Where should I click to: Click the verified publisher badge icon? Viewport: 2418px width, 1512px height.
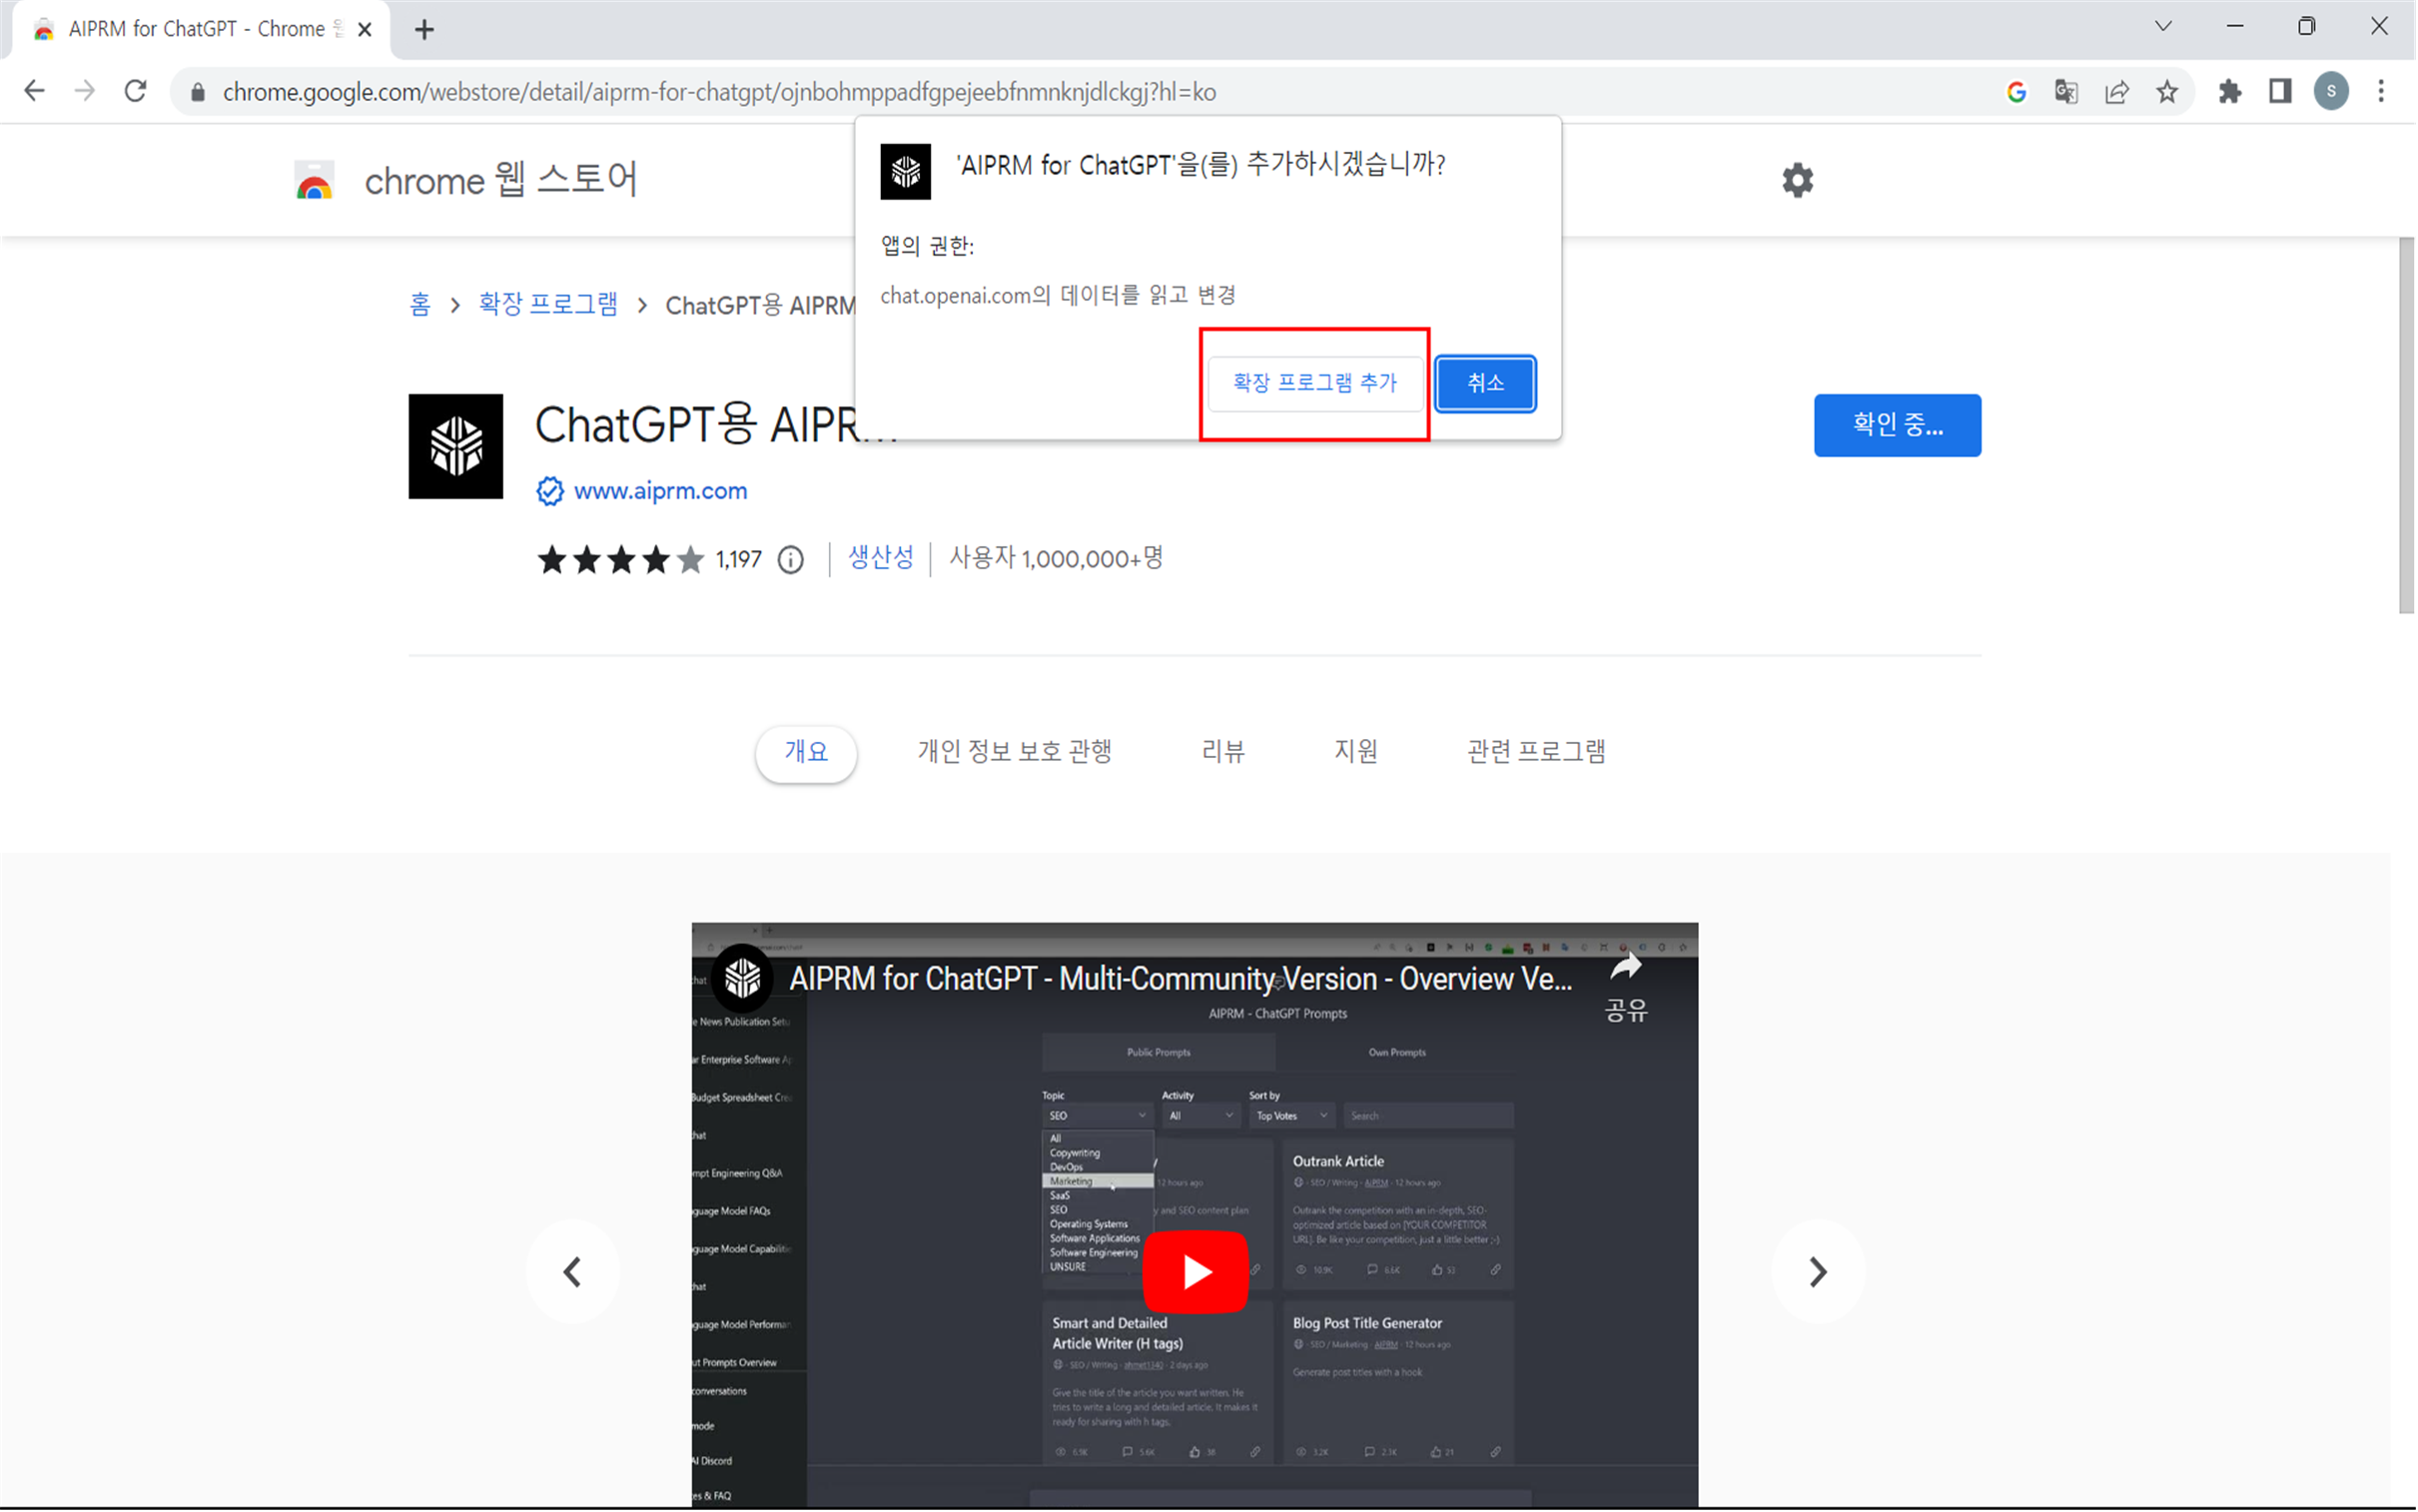(550, 491)
